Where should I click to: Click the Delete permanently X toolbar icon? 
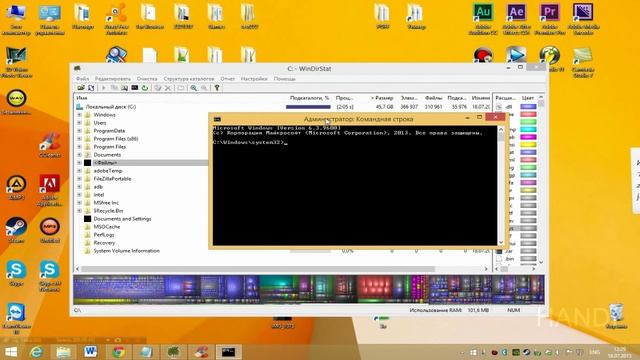(168, 88)
